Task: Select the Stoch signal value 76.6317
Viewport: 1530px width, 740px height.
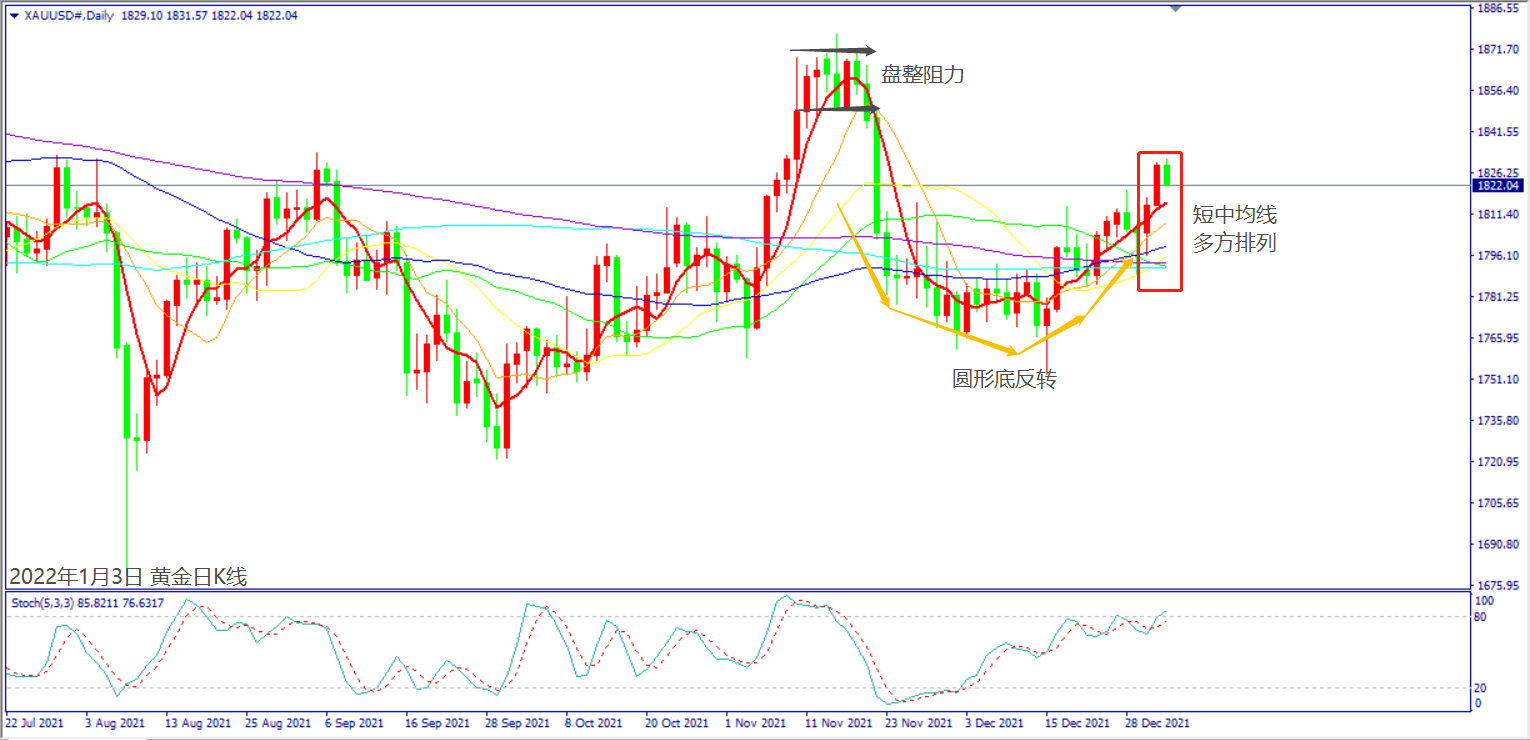Action: click(x=143, y=603)
